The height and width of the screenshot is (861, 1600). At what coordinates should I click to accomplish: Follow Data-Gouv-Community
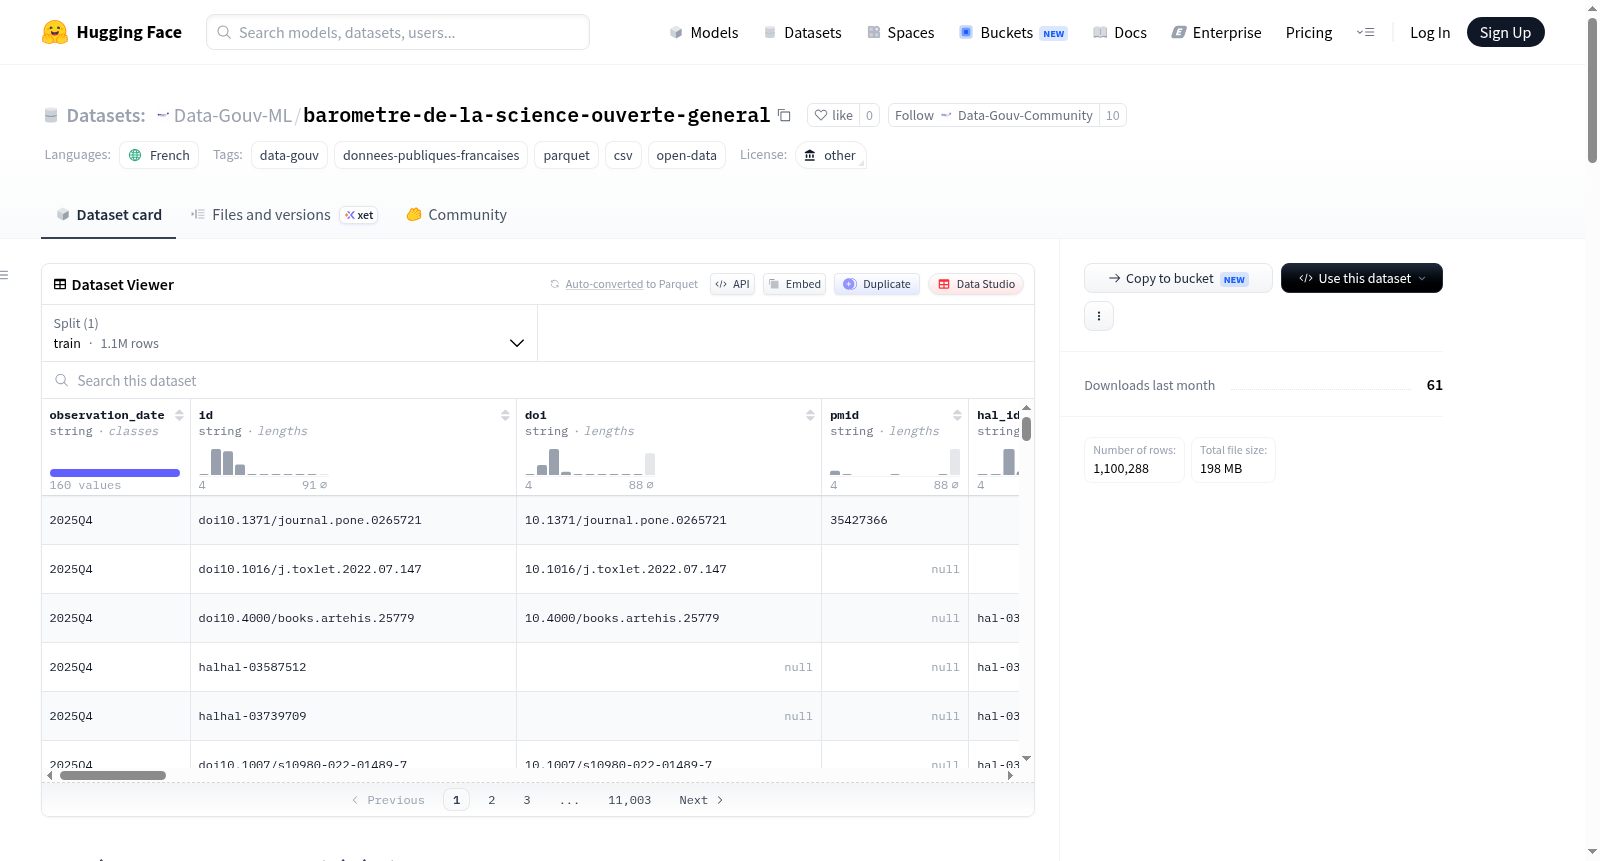click(993, 115)
